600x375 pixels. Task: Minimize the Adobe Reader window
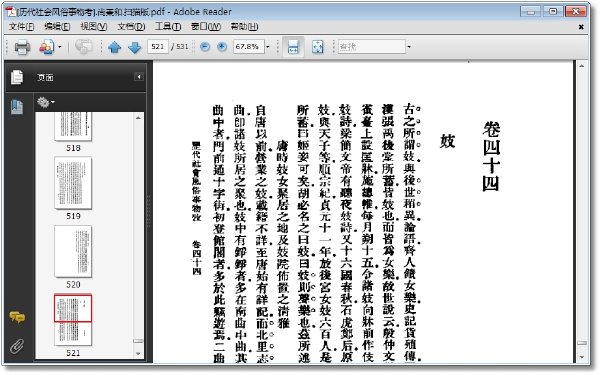click(530, 11)
